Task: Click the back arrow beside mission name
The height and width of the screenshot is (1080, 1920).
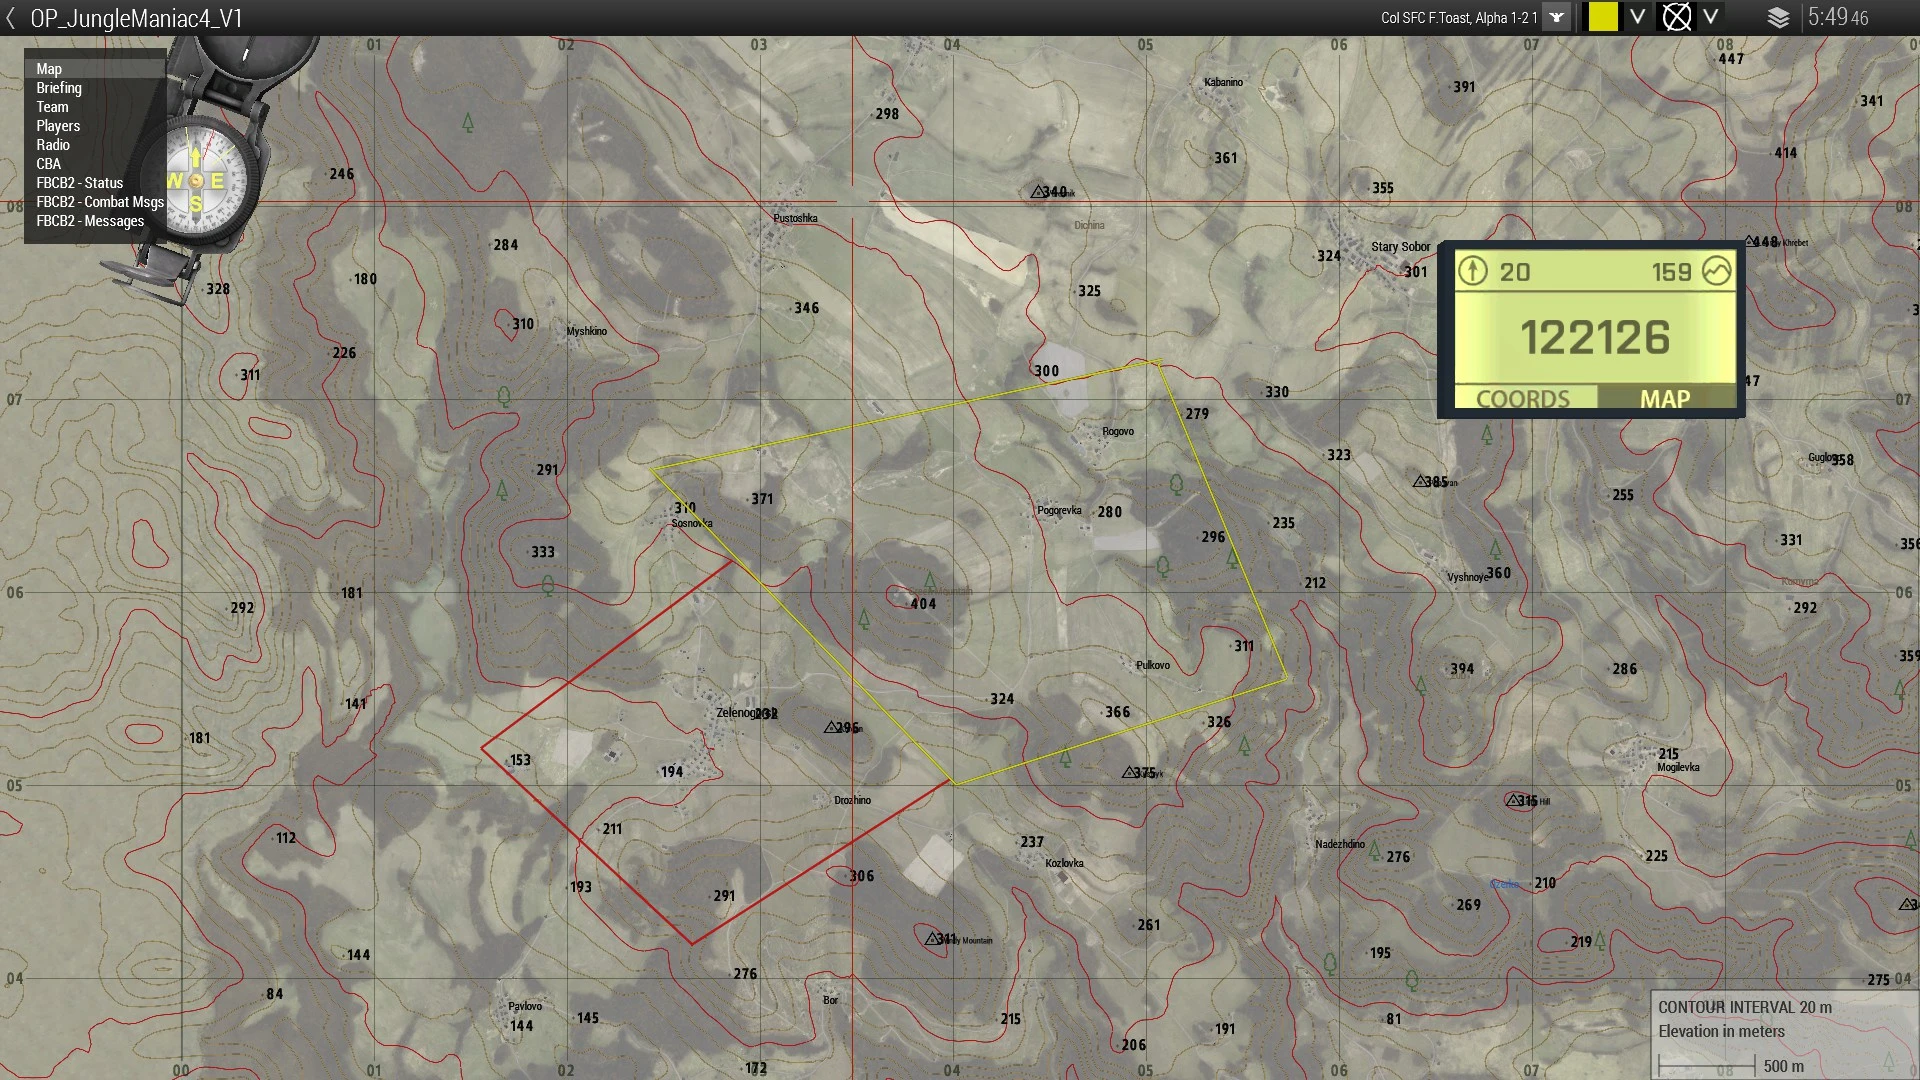Action: [11, 18]
